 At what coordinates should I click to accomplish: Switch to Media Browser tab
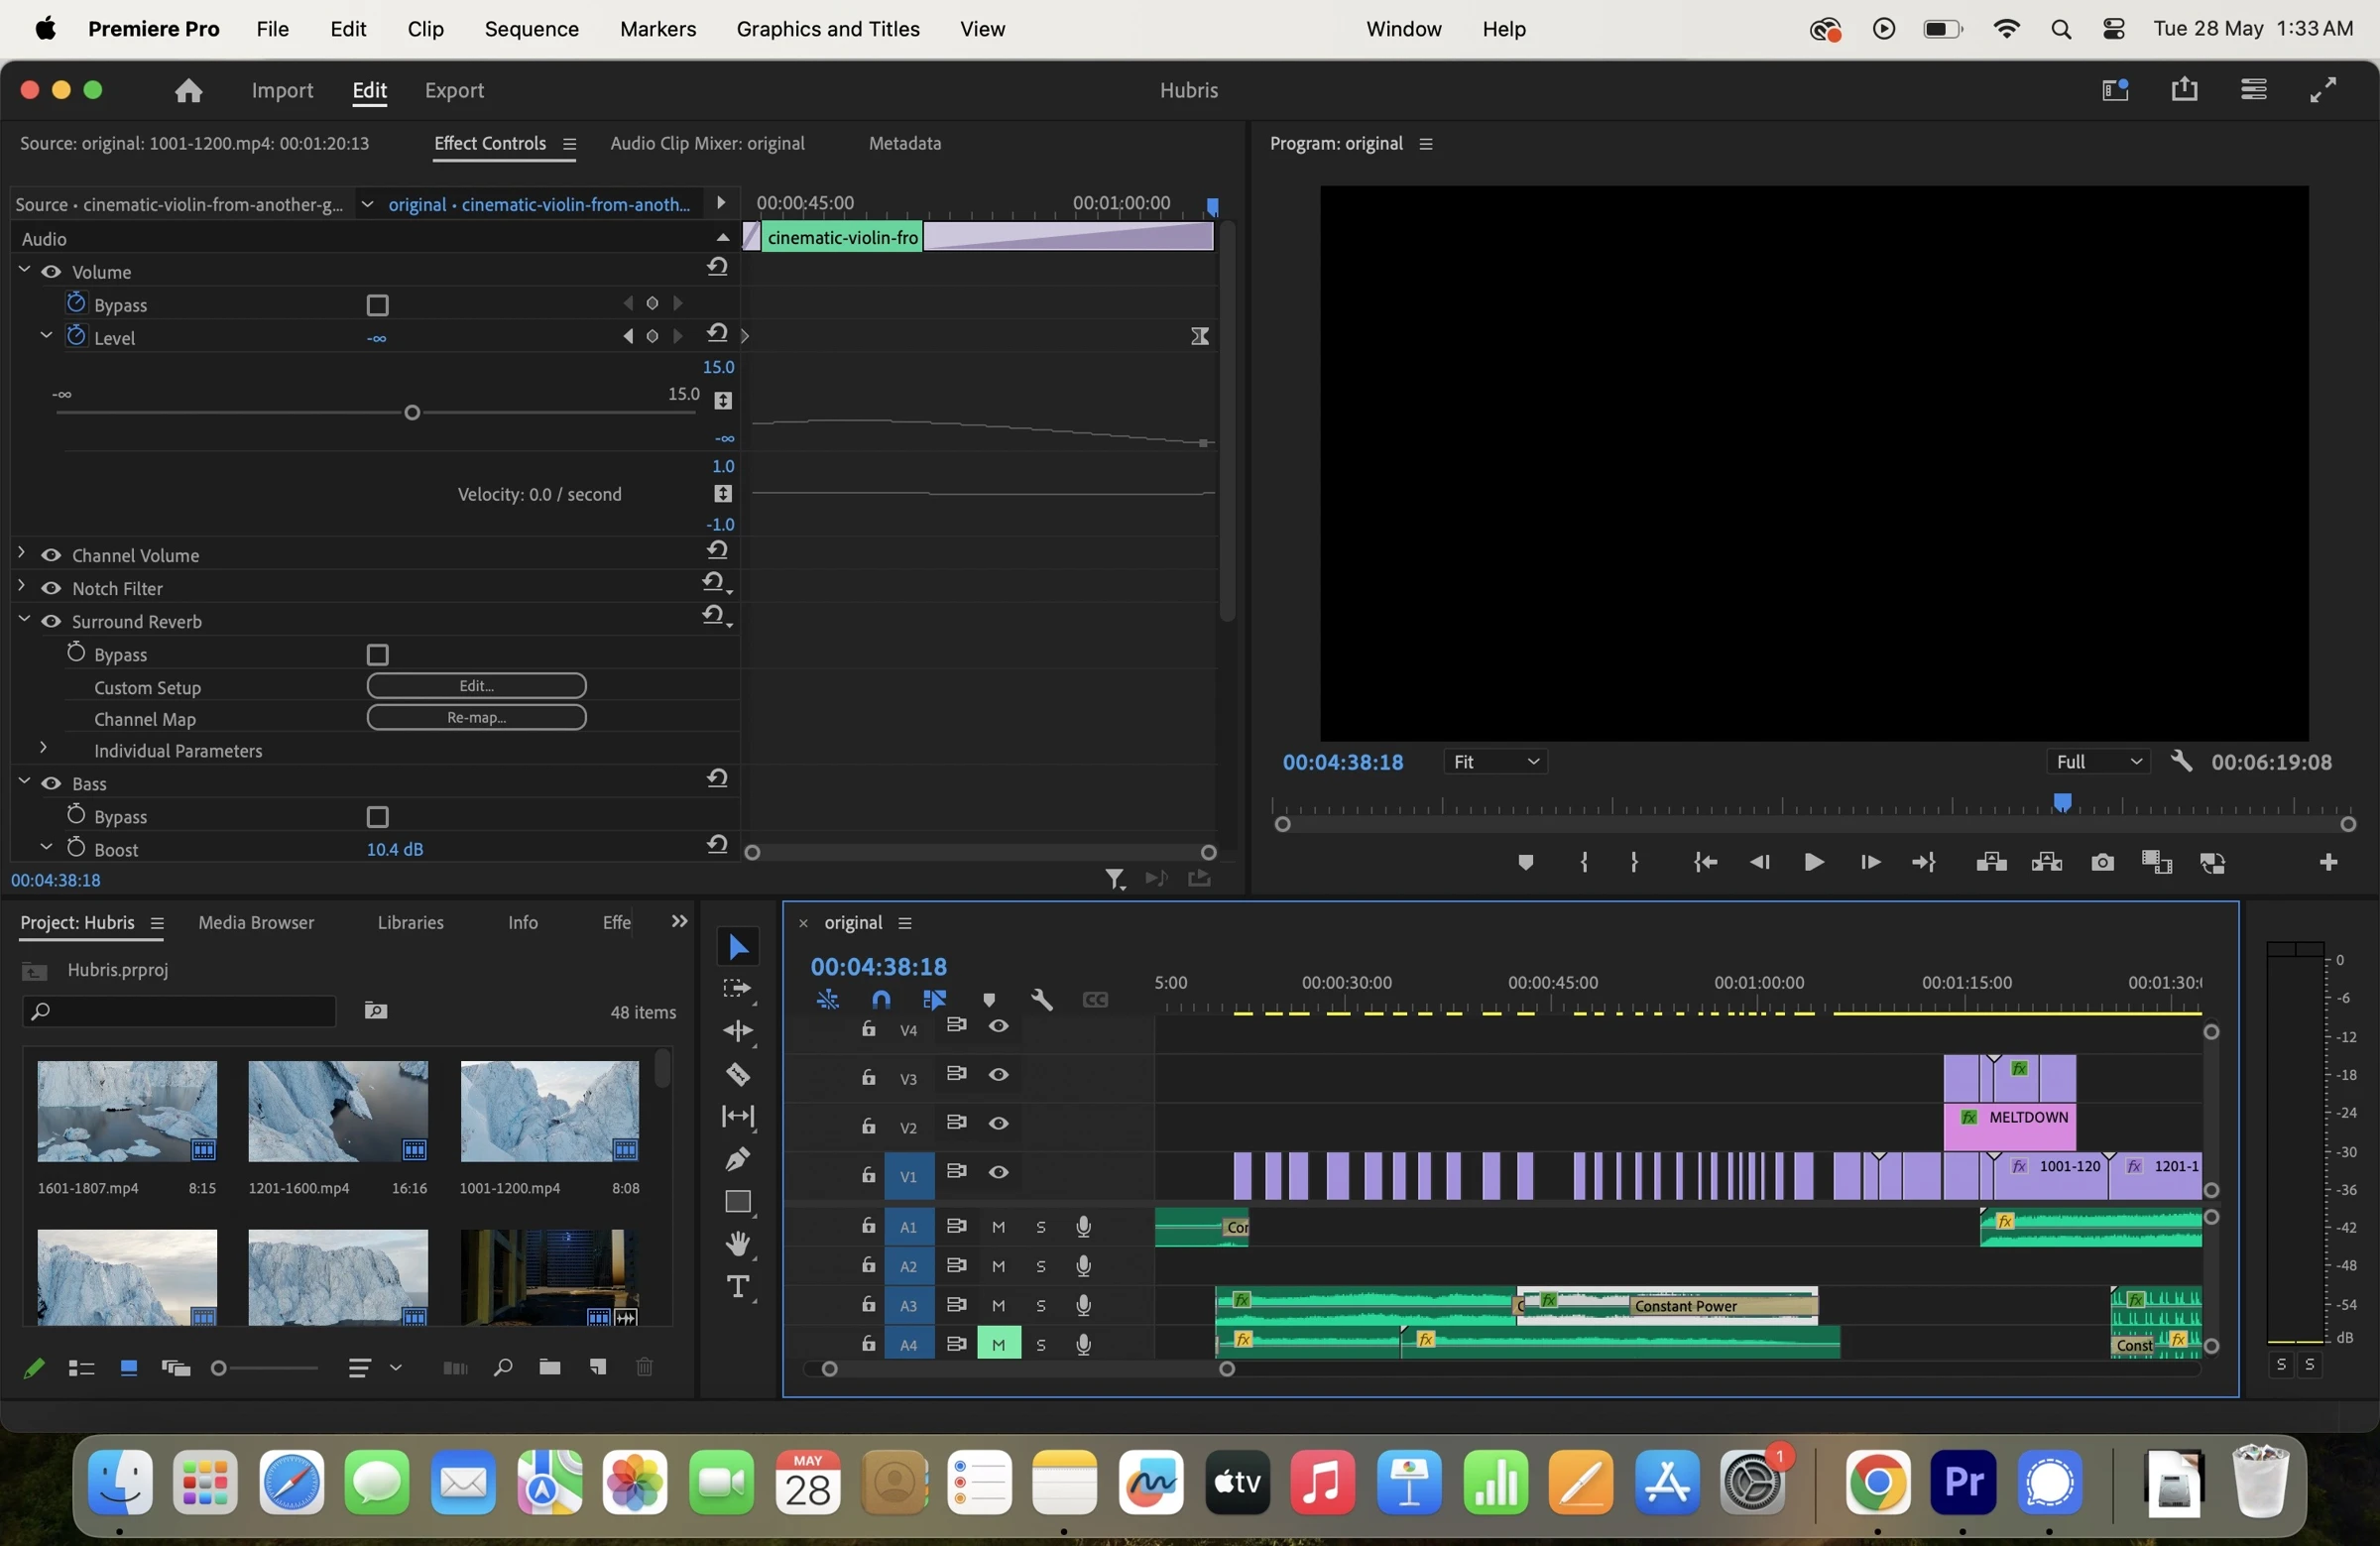(256, 923)
